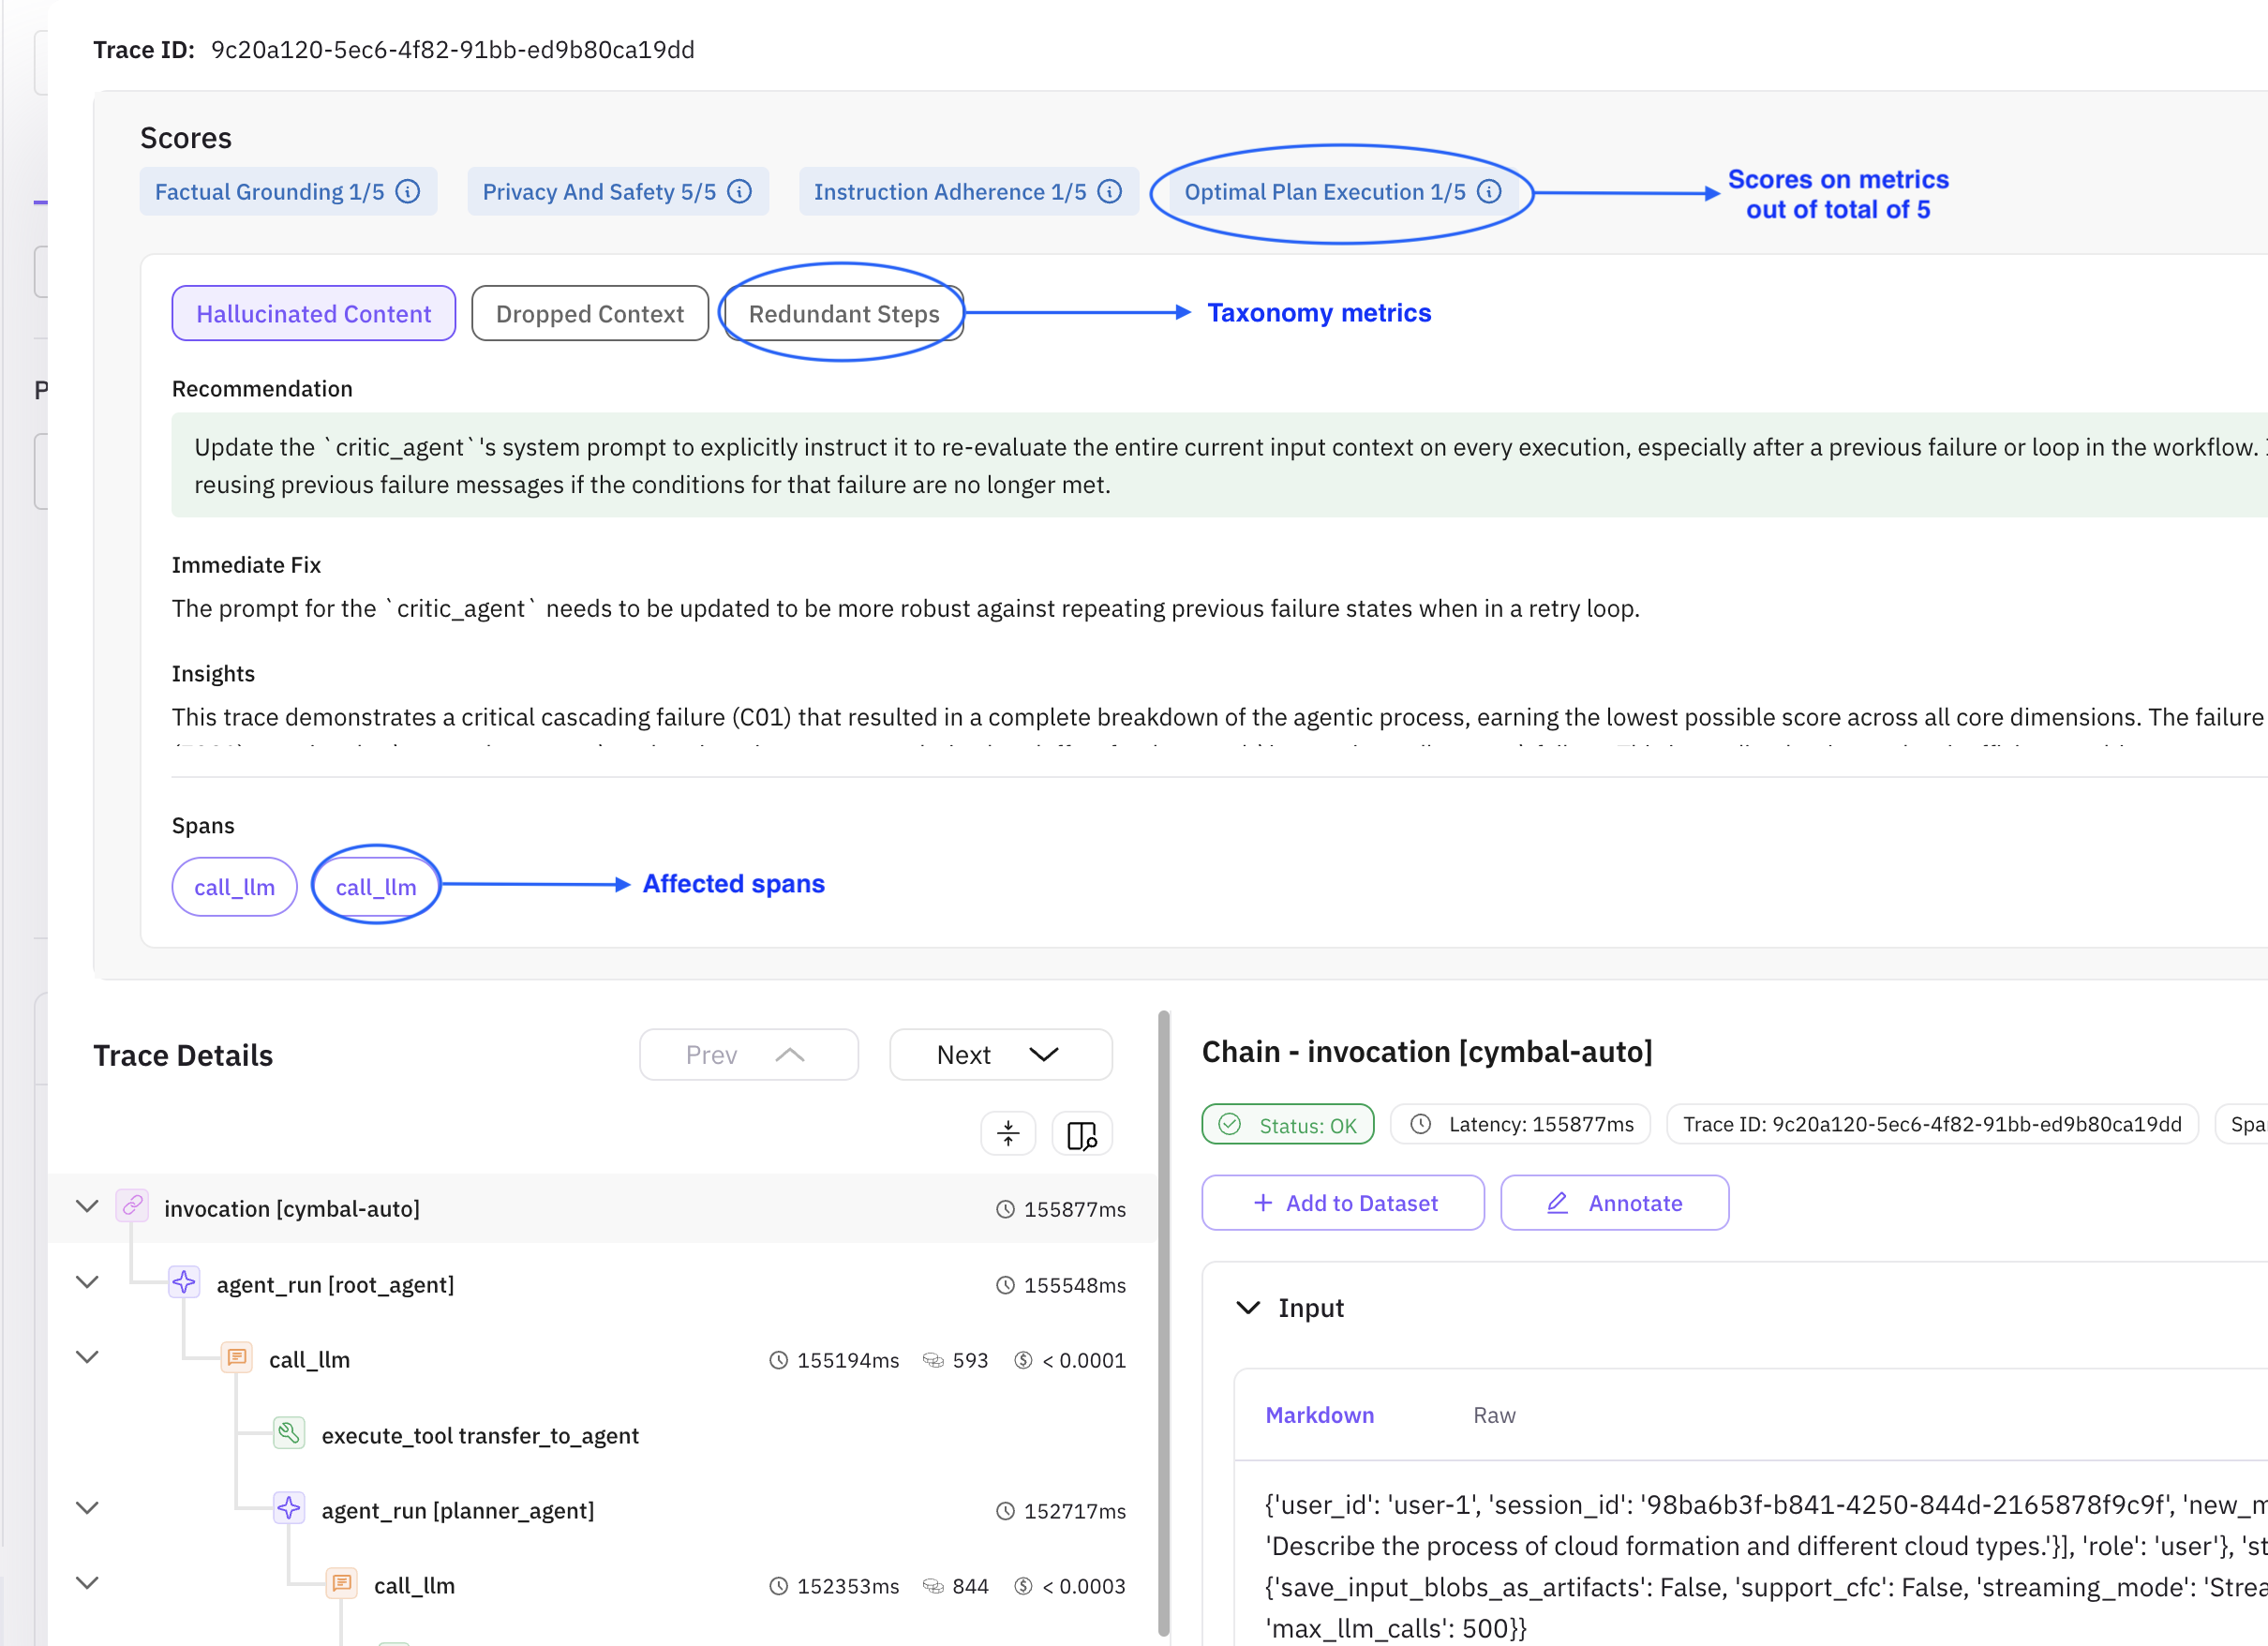The height and width of the screenshot is (1646, 2268).
Task: Collapse the agent_run [root_agent] node
Action: [x=87, y=1283]
